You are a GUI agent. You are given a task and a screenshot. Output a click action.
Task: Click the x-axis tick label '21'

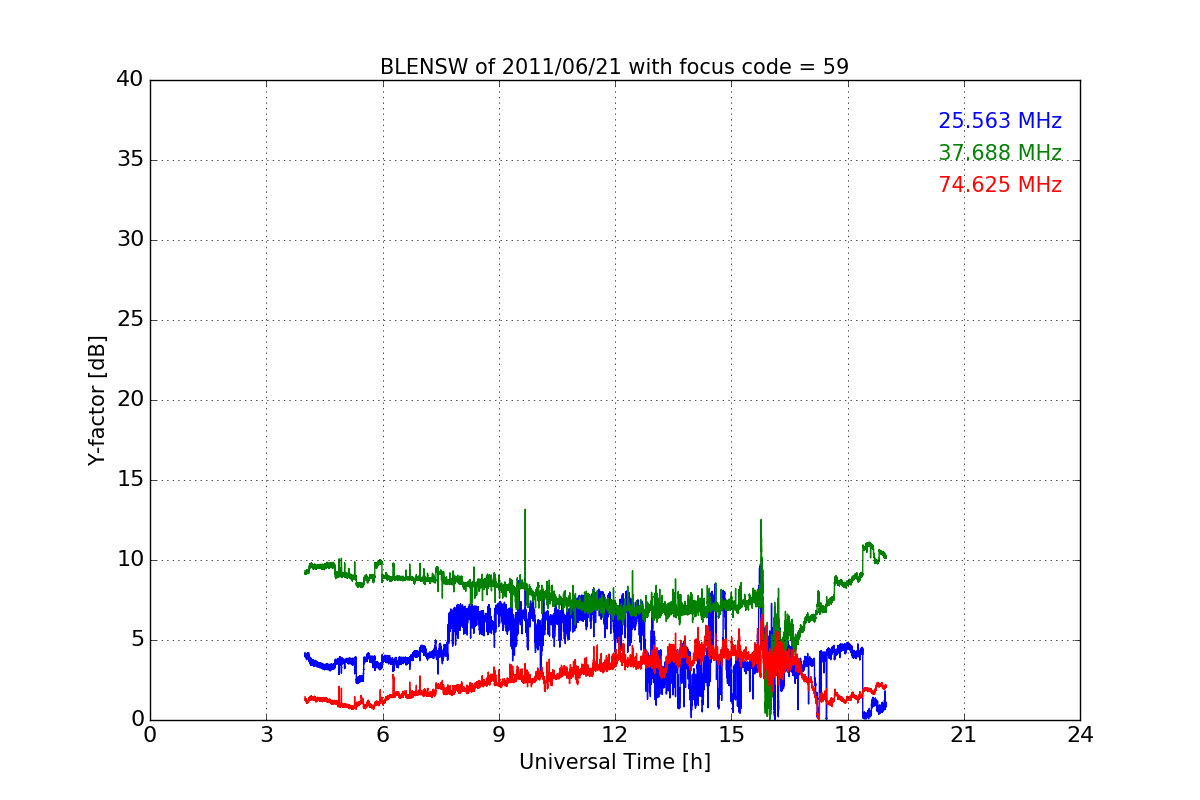pos(964,734)
